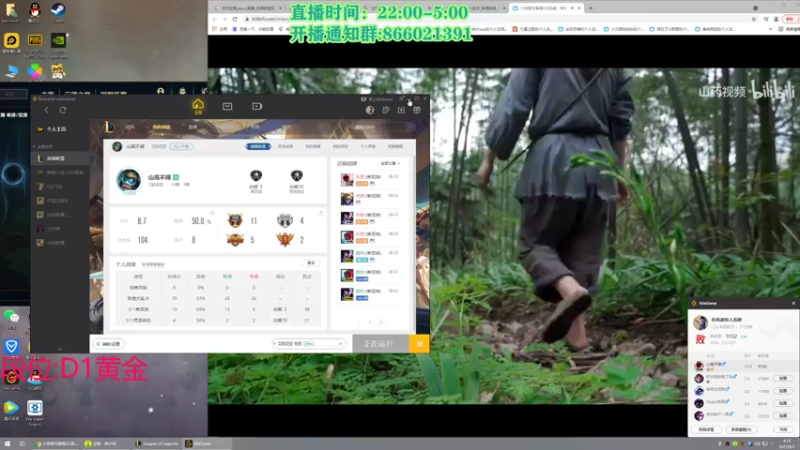Open the colorful pinwheel desktop icon
This screenshot has height=450, width=800.
tap(35, 71)
